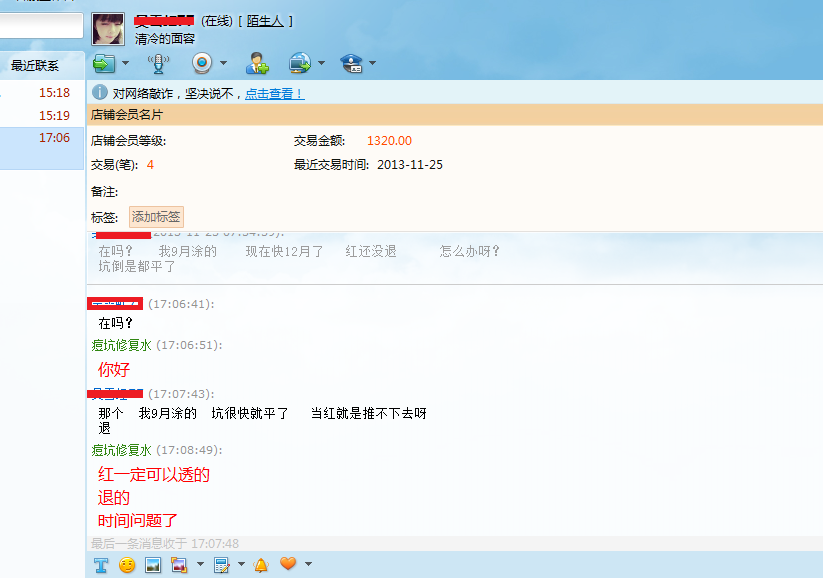Click the send file folder icon
This screenshot has width=823, height=578.
pyautogui.click(x=103, y=64)
